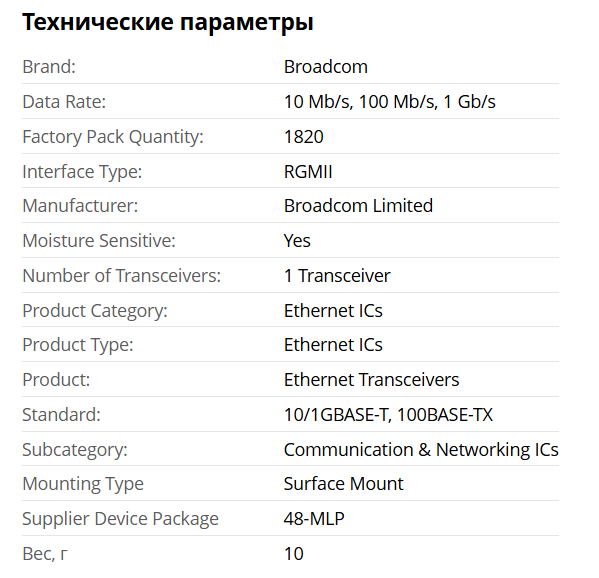The height and width of the screenshot is (578, 599).
Task: Click the Factory Pack Quantity value 1820
Action: point(304,137)
